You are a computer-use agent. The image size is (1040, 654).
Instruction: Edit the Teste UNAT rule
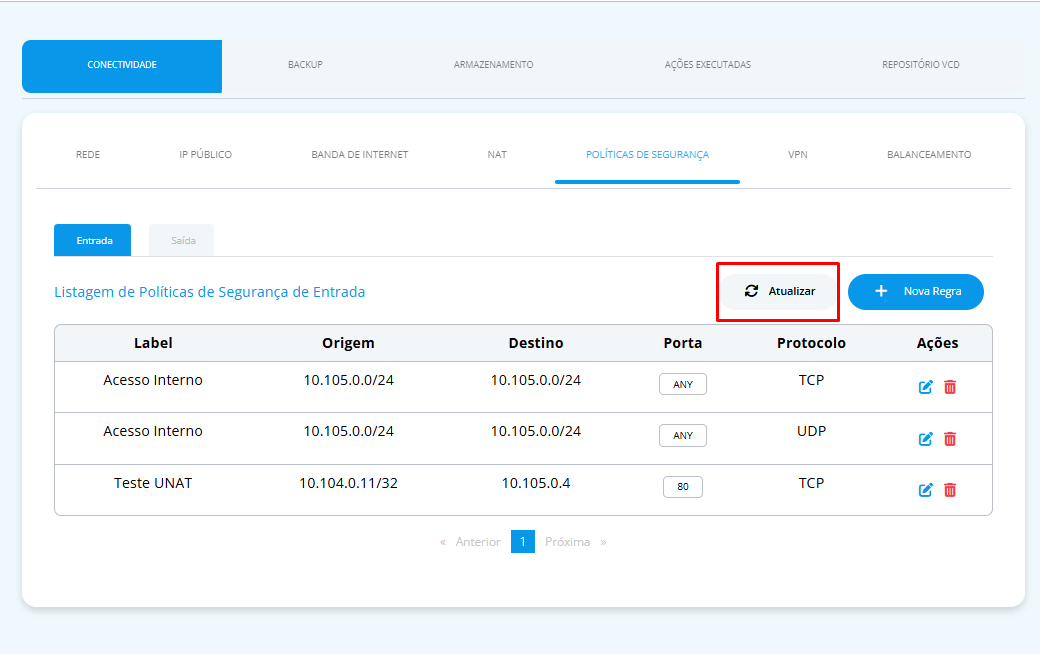coord(925,490)
